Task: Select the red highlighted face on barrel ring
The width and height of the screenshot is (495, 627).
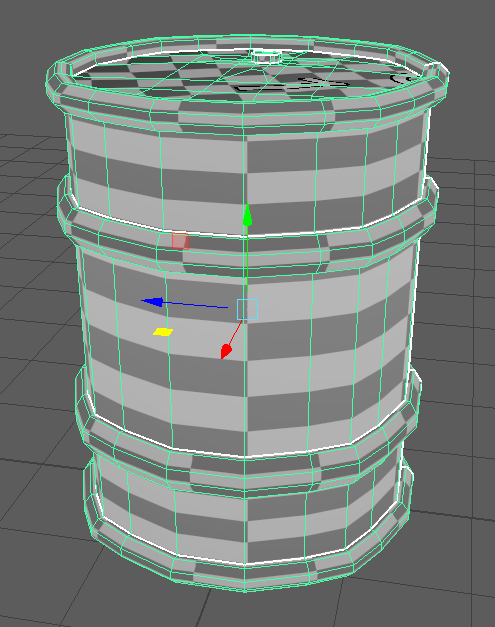Action: click(x=180, y=242)
